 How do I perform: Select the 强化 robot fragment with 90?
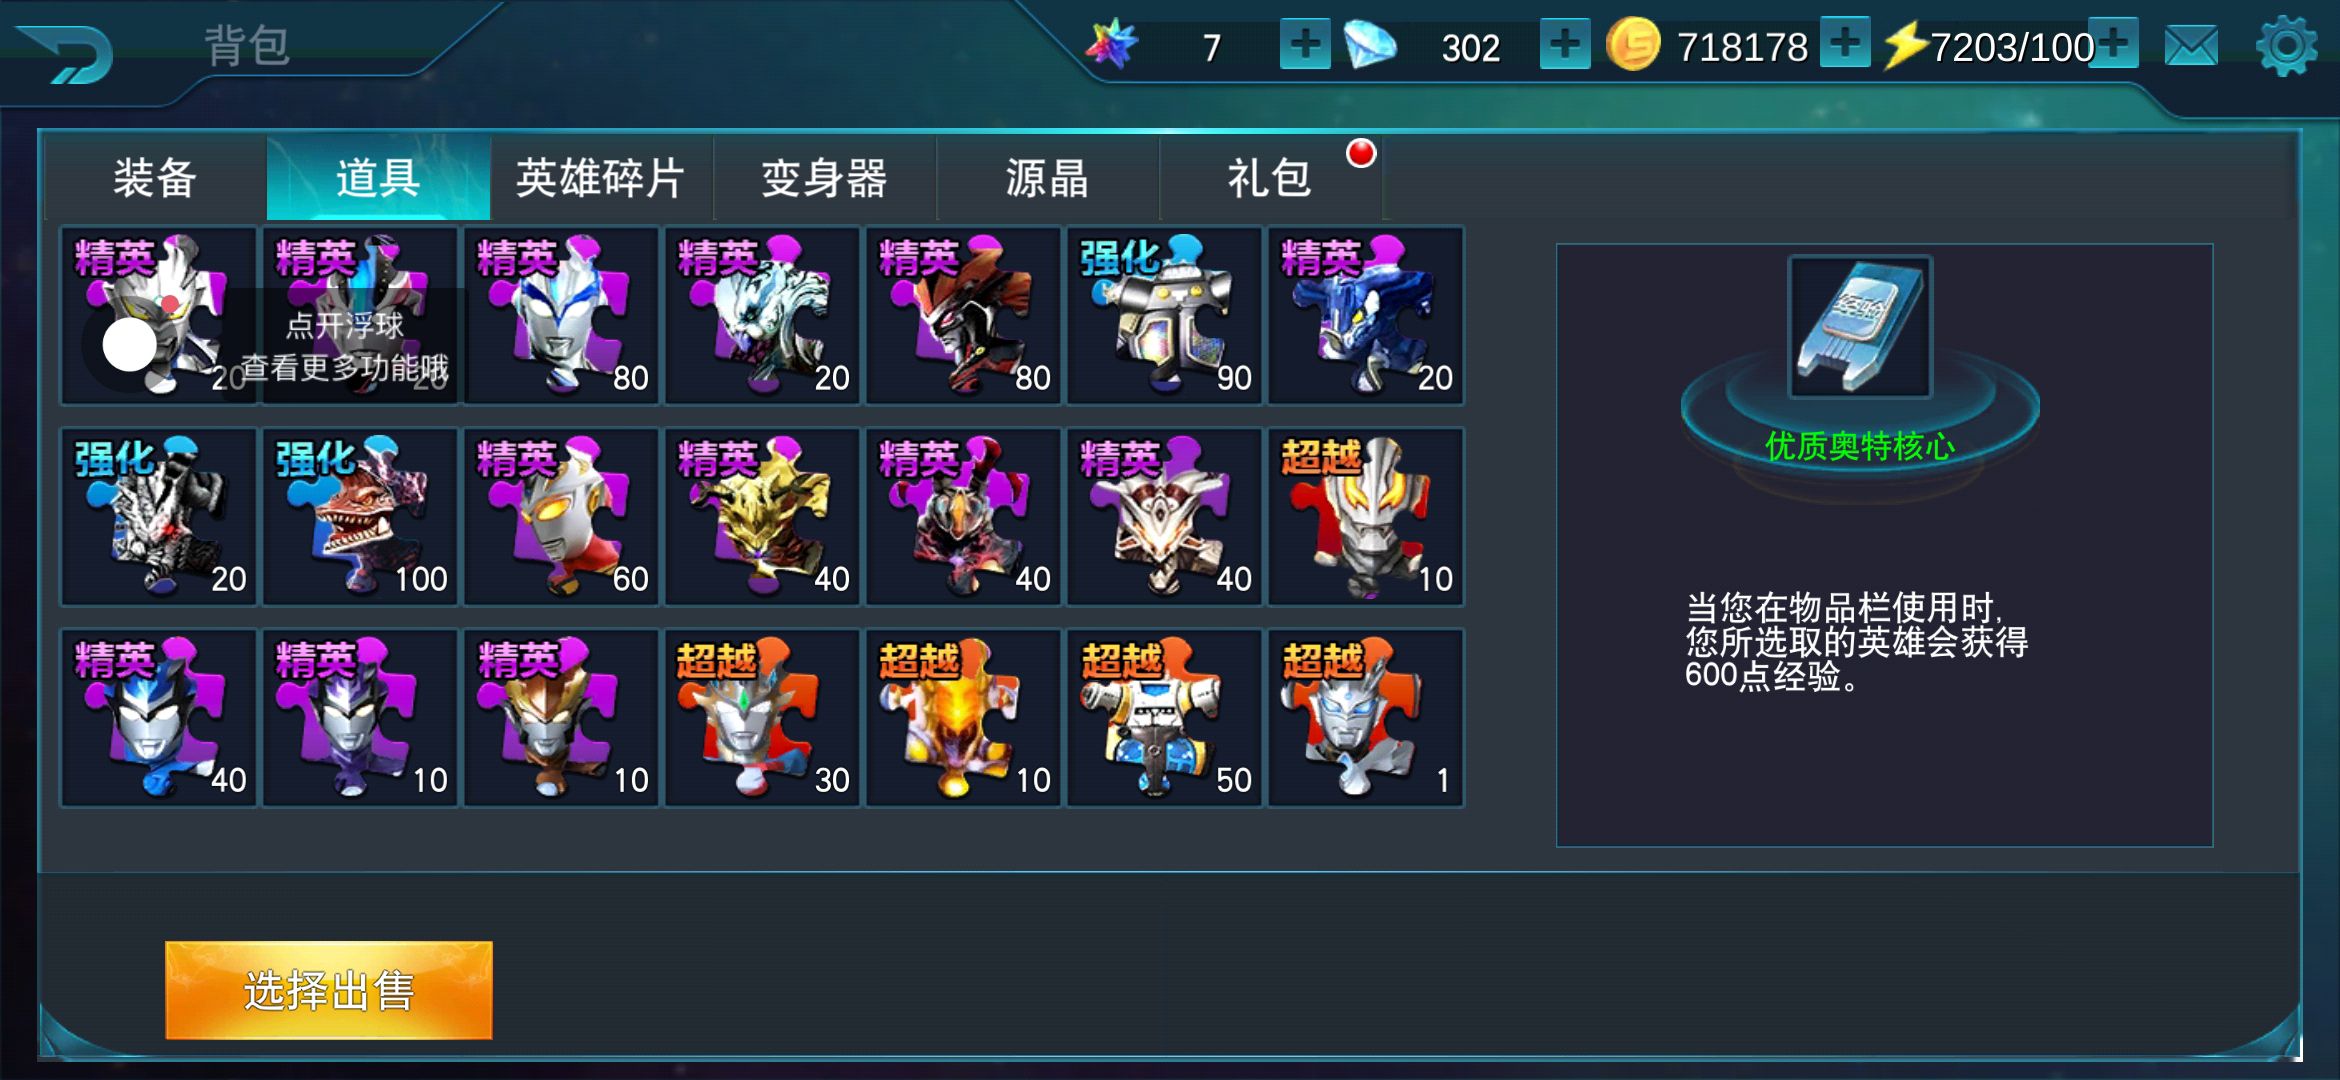point(1165,316)
